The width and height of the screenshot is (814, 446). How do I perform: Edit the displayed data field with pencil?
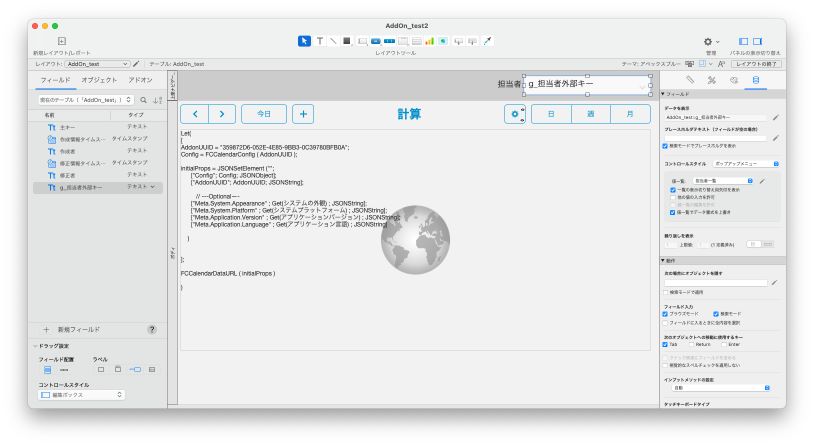(x=776, y=117)
